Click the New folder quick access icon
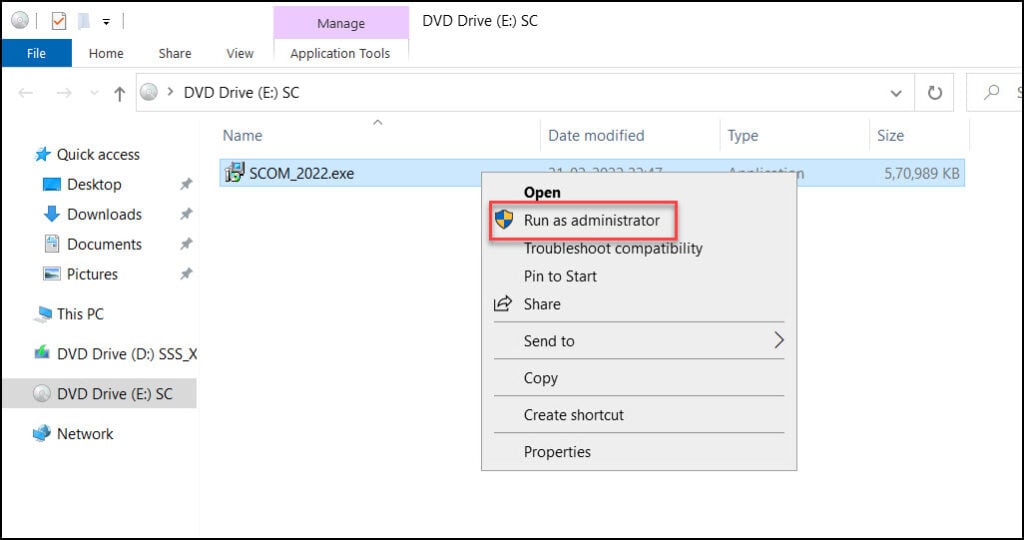Screen dimensions: 1024x540 click(x=84, y=21)
